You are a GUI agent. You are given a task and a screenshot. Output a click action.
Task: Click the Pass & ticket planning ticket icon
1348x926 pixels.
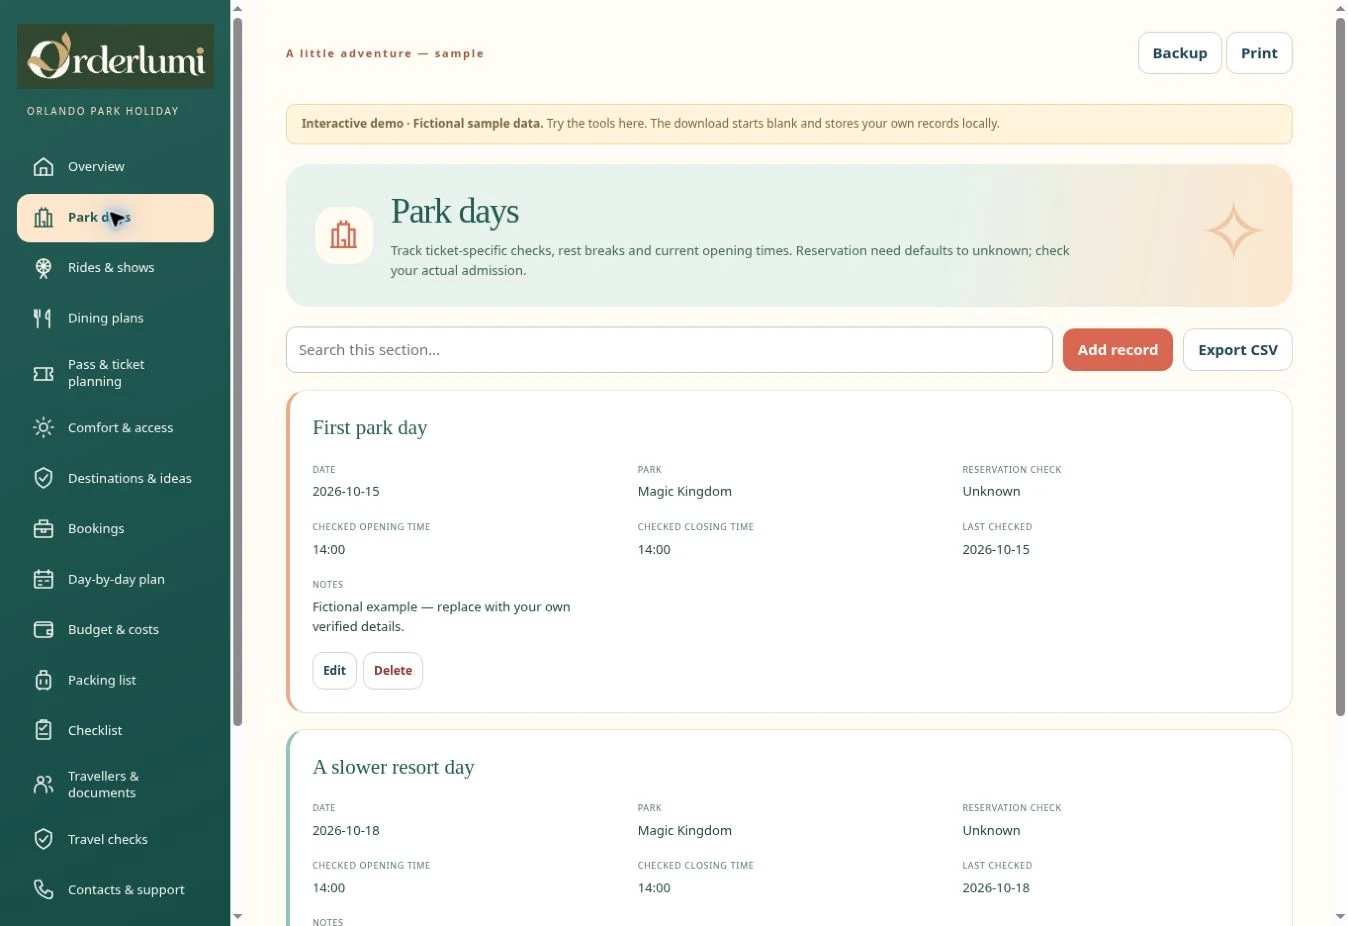pos(43,373)
